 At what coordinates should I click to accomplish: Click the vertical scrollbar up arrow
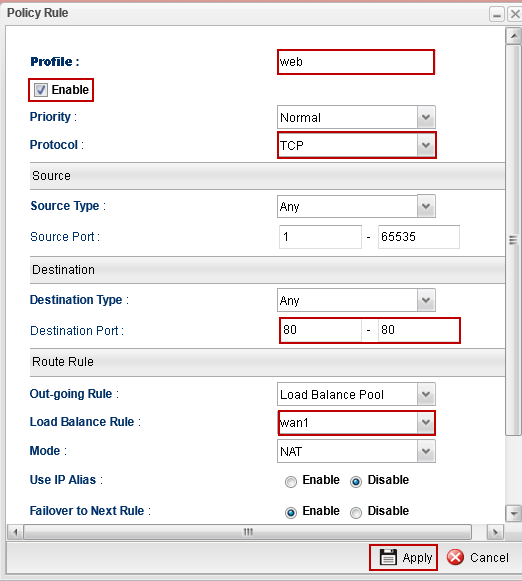[x=513, y=36]
